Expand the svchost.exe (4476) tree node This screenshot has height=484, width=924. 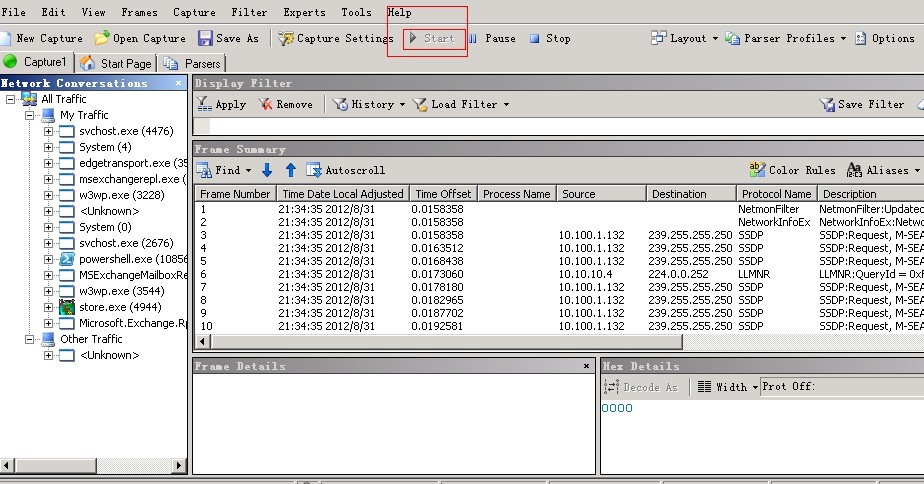click(49, 131)
